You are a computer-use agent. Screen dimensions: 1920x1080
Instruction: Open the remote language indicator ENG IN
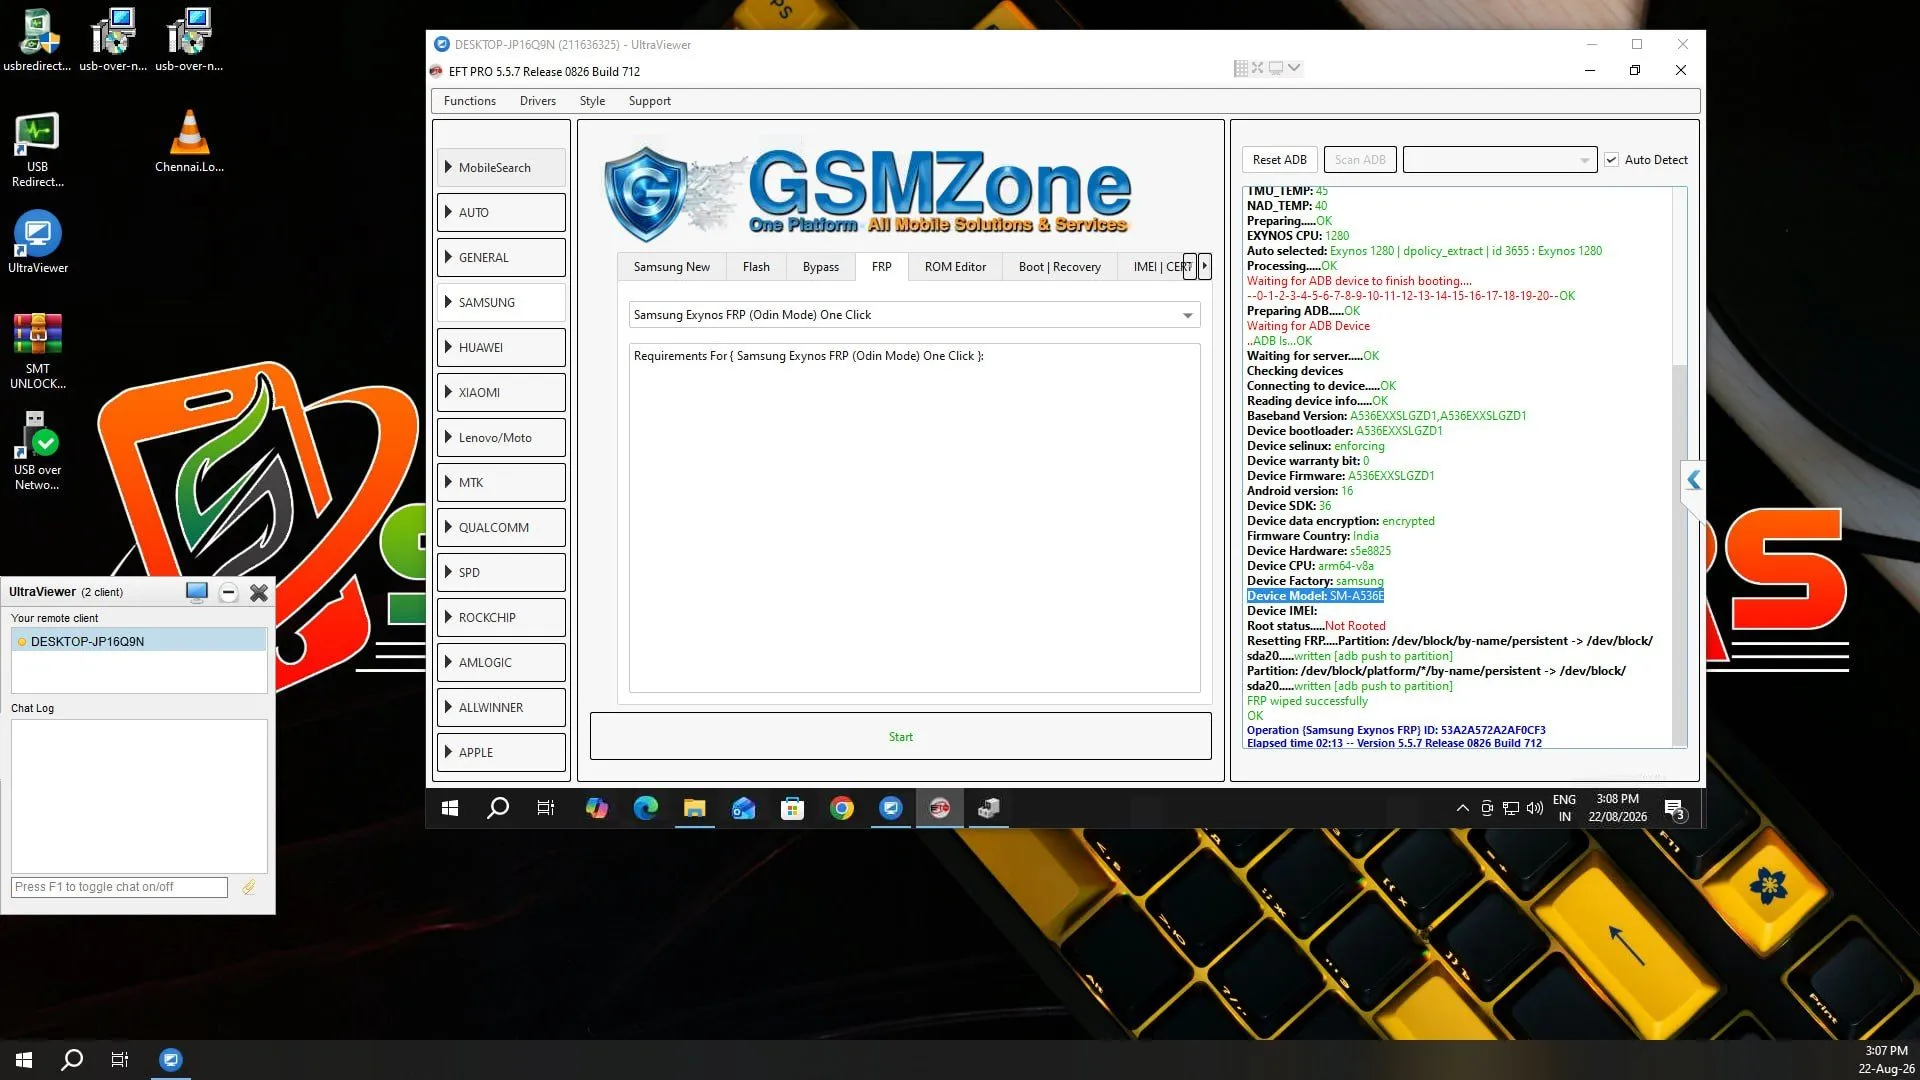[1564, 808]
